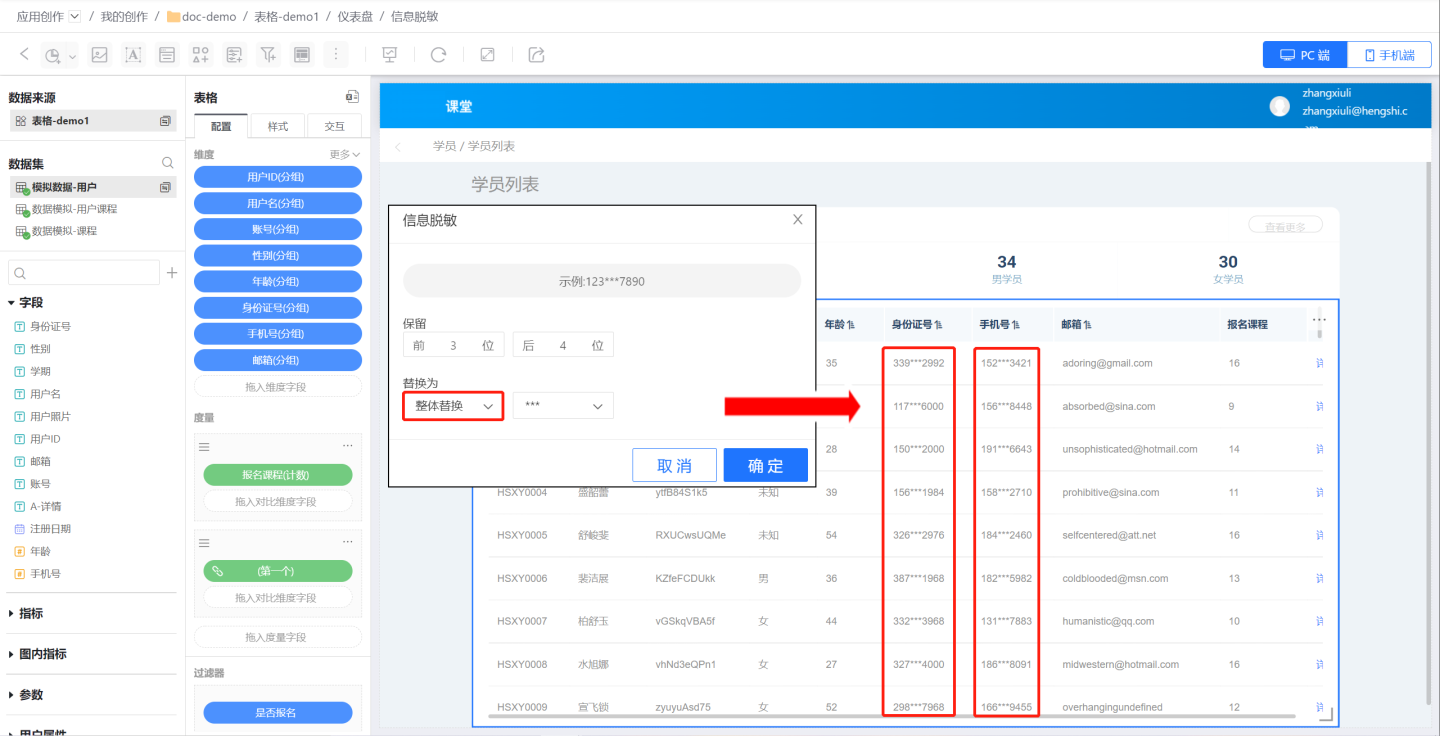Open the 整体替换 dropdown
The height and width of the screenshot is (736, 1440).
click(x=454, y=406)
